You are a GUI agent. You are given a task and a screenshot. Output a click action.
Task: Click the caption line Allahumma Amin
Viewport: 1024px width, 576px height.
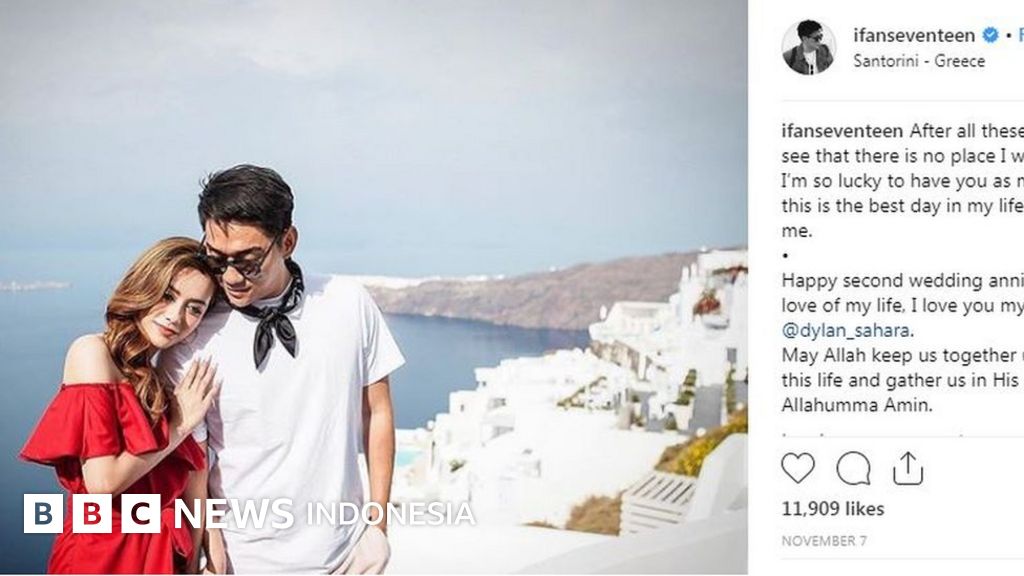click(857, 405)
